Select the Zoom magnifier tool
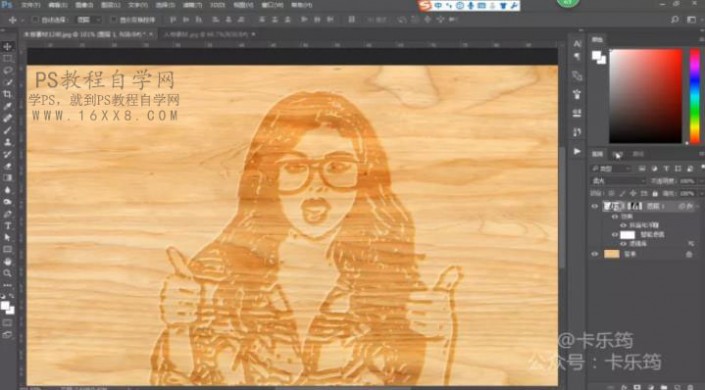The width and height of the screenshot is (705, 390). pos(8,273)
